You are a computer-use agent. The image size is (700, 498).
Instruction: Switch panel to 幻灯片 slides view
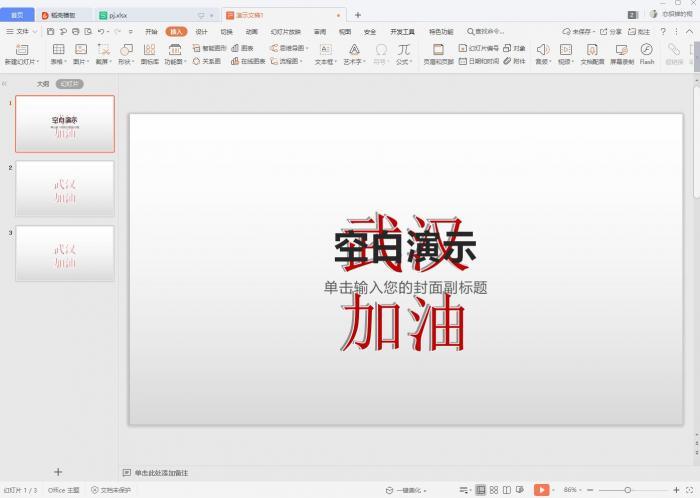pyautogui.click(x=70, y=84)
